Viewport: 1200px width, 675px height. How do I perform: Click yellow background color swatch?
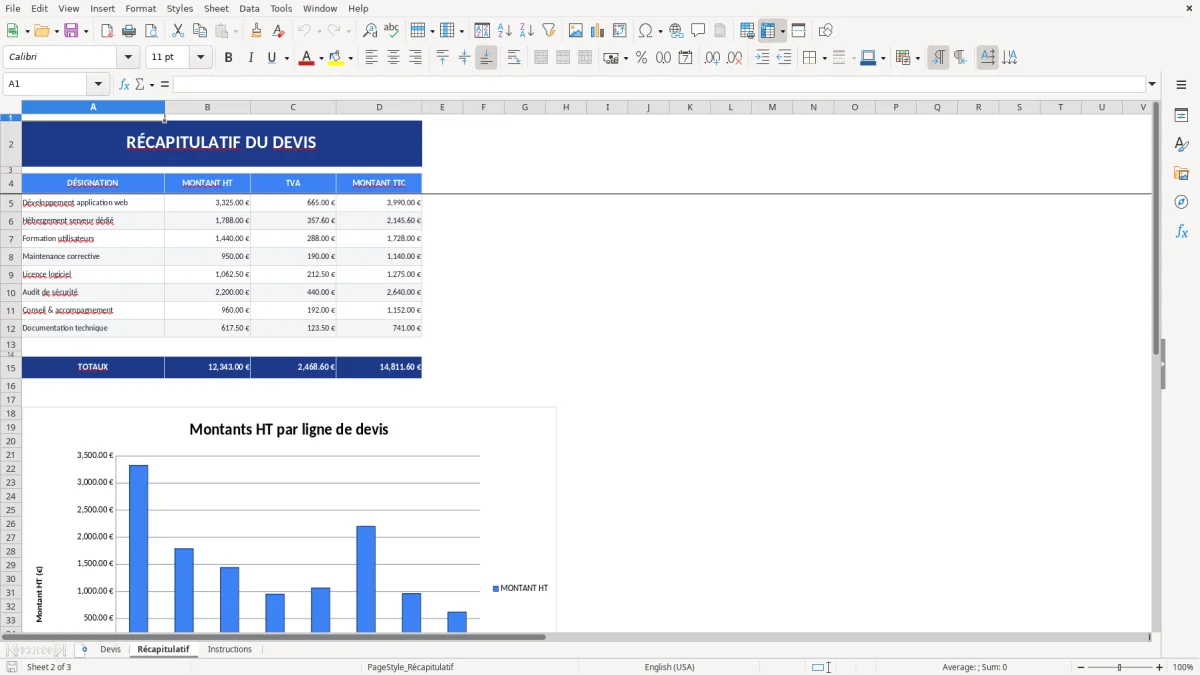(x=335, y=58)
